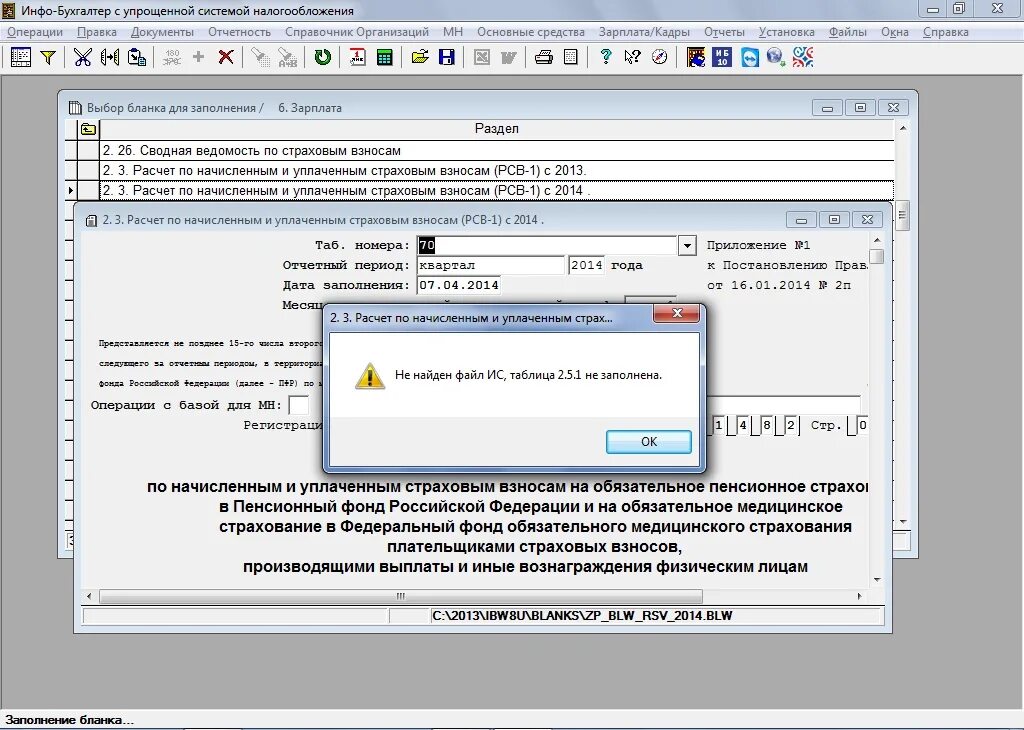
Task: Click the globe internet icon
Action: (776, 57)
